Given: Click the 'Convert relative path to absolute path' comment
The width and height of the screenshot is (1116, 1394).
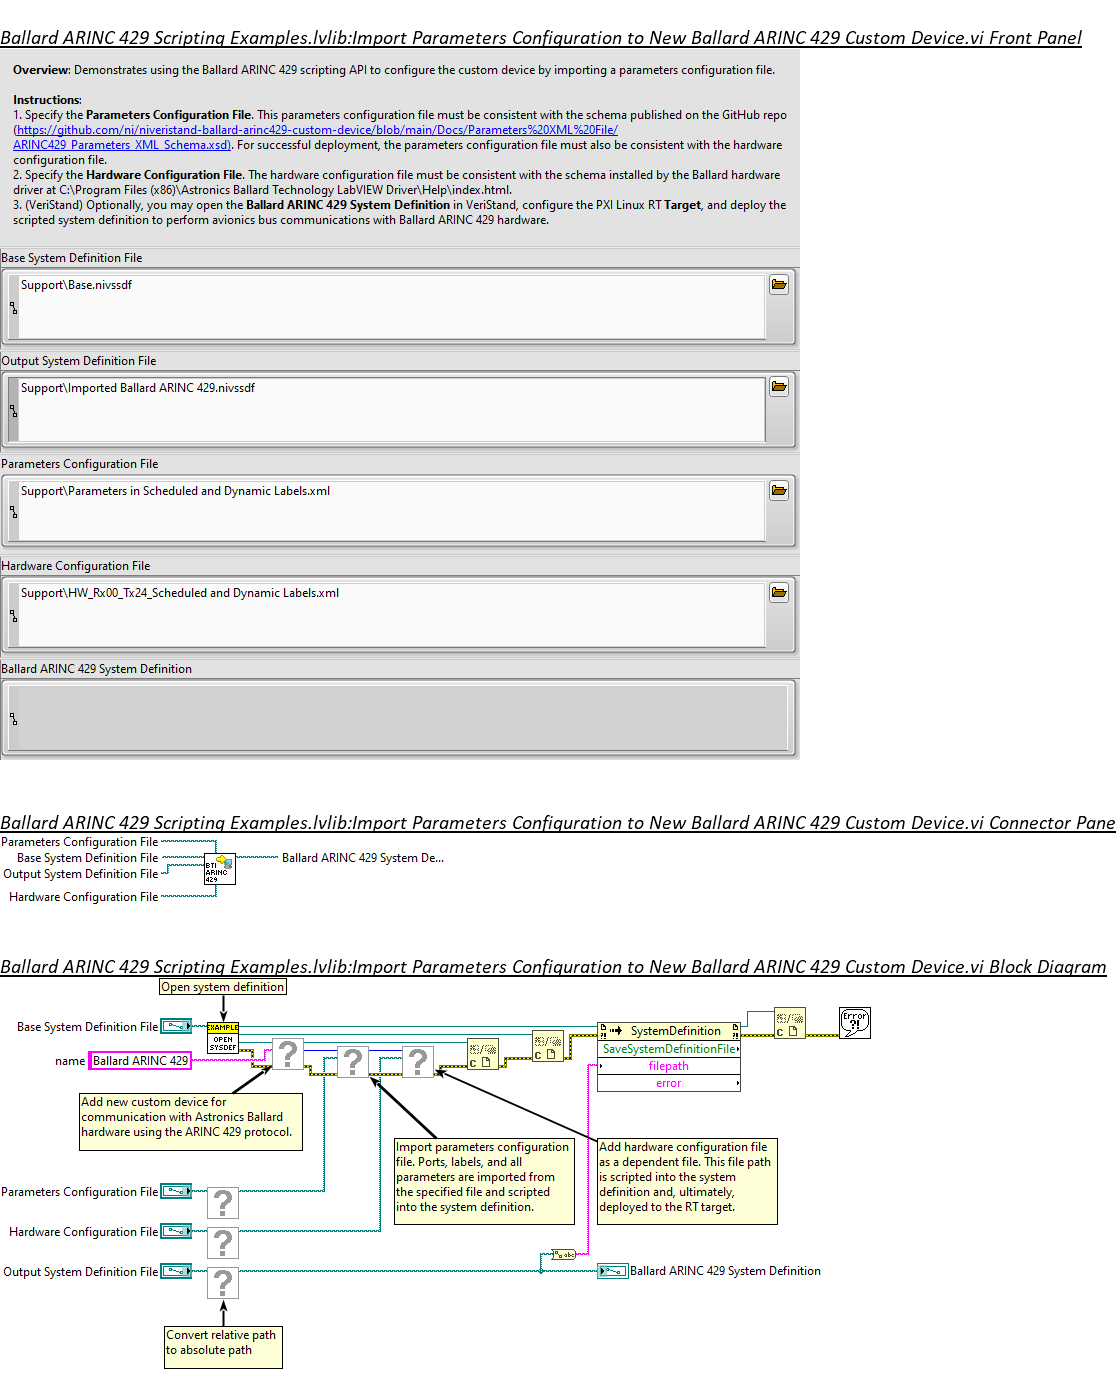Looking at the screenshot, I should coord(223,1347).
